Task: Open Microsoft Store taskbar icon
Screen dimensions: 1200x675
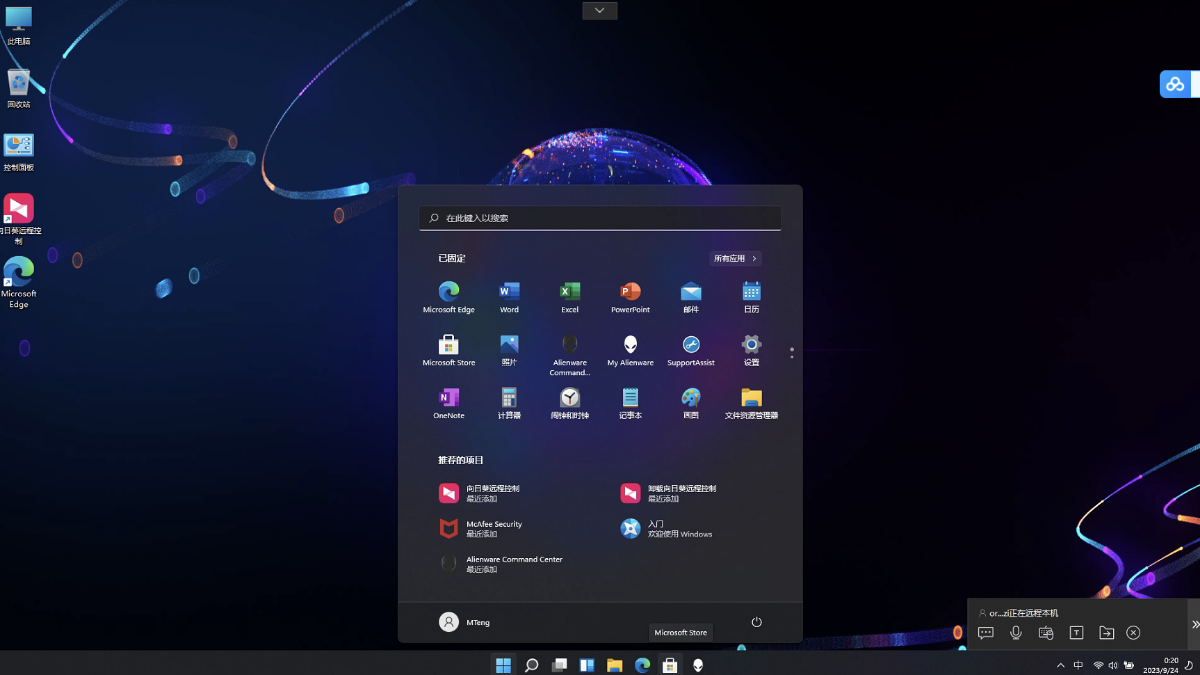Action: pos(670,665)
